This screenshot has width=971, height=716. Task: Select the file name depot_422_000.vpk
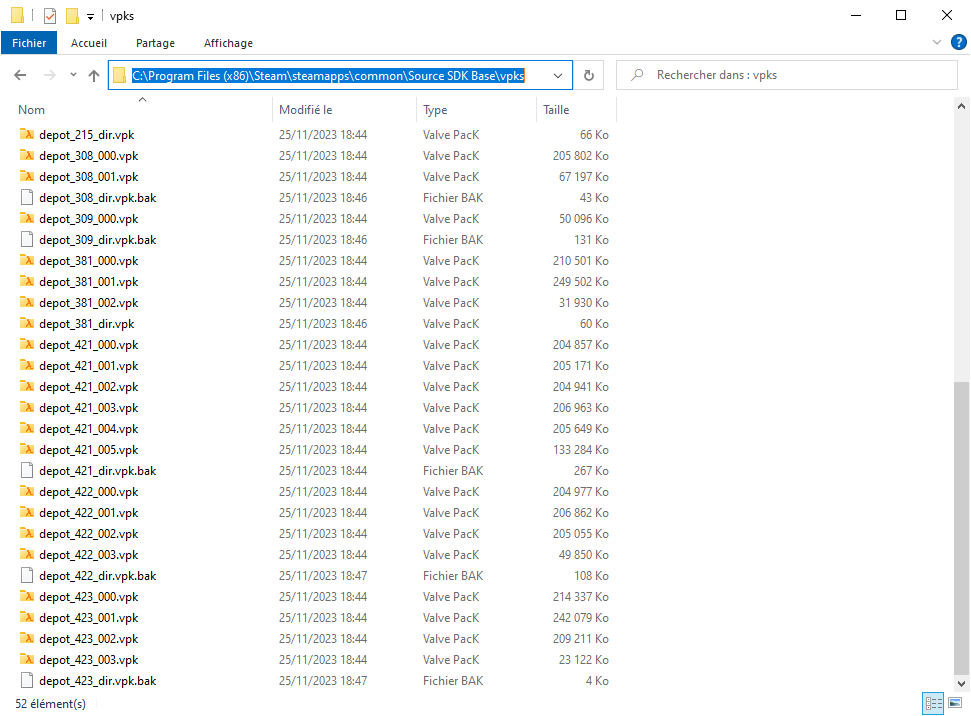coord(89,492)
